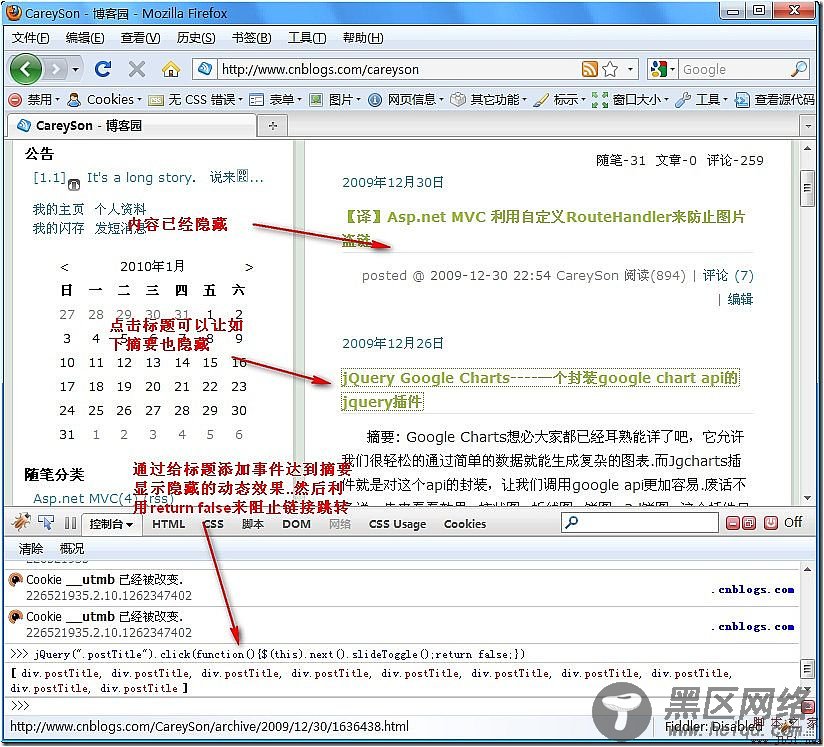Open the 其它功能 toolbar dropdown

click(x=489, y=99)
